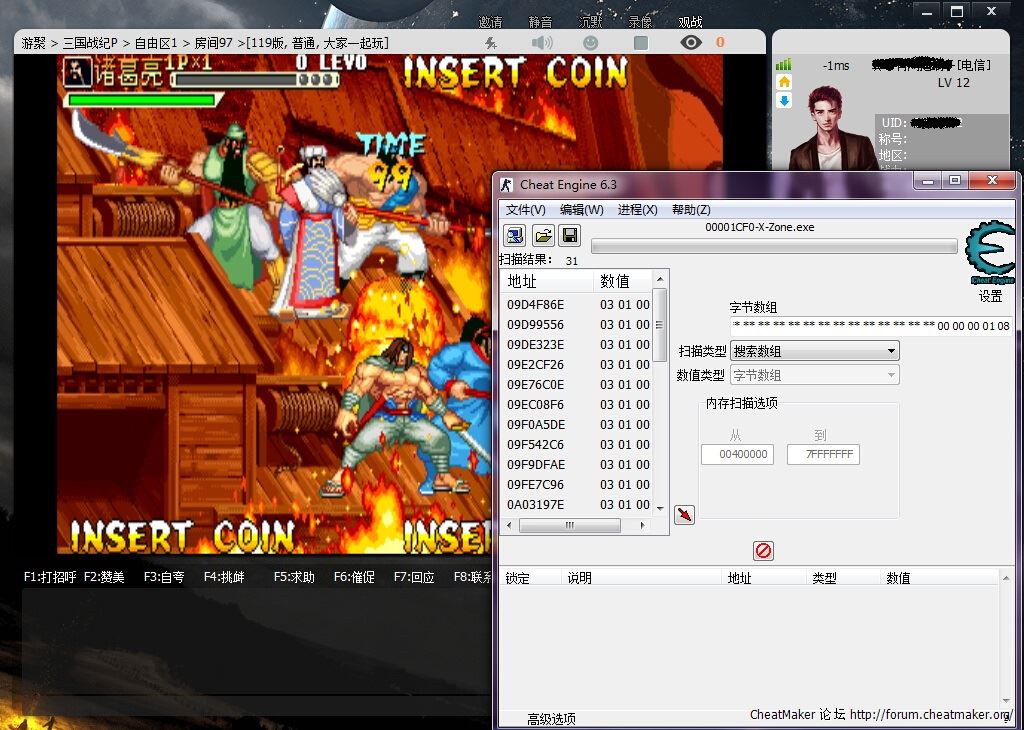Click the floppy disk save icon
Screen dimensions: 1024x730
569,236
